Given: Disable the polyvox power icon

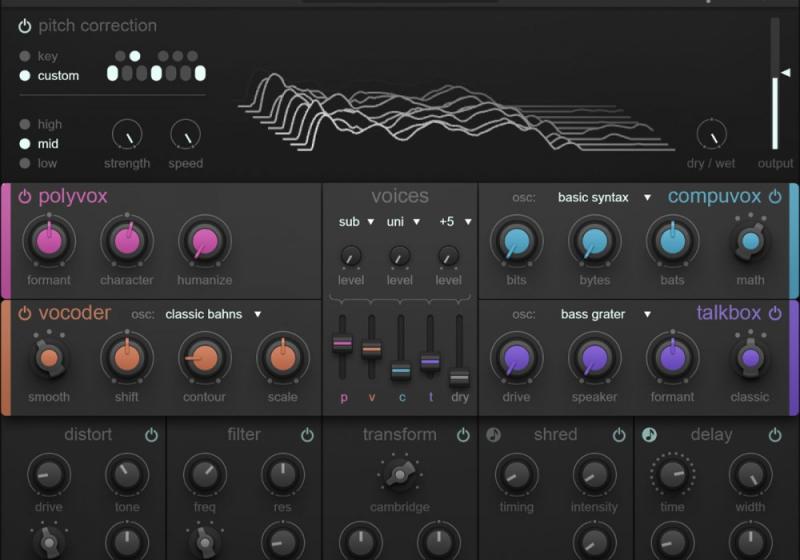Looking at the screenshot, I should coord(25,196).
